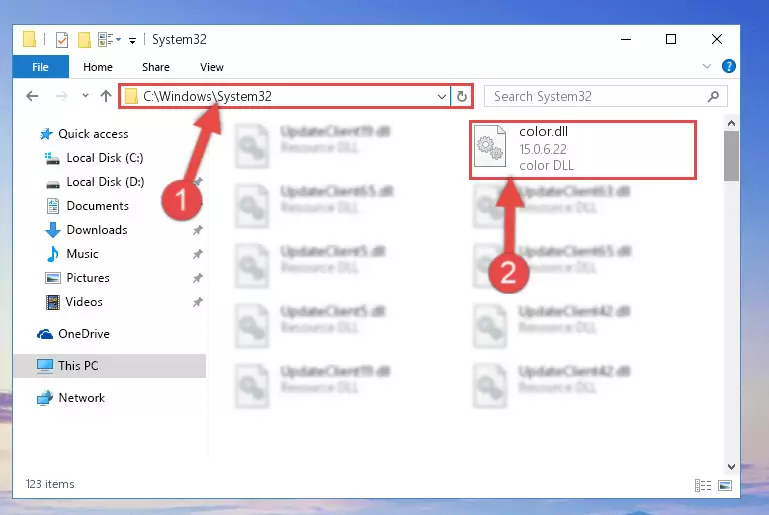Click the pin icon next to Downloads
The image size is (769, 515).
pos(198,230)
